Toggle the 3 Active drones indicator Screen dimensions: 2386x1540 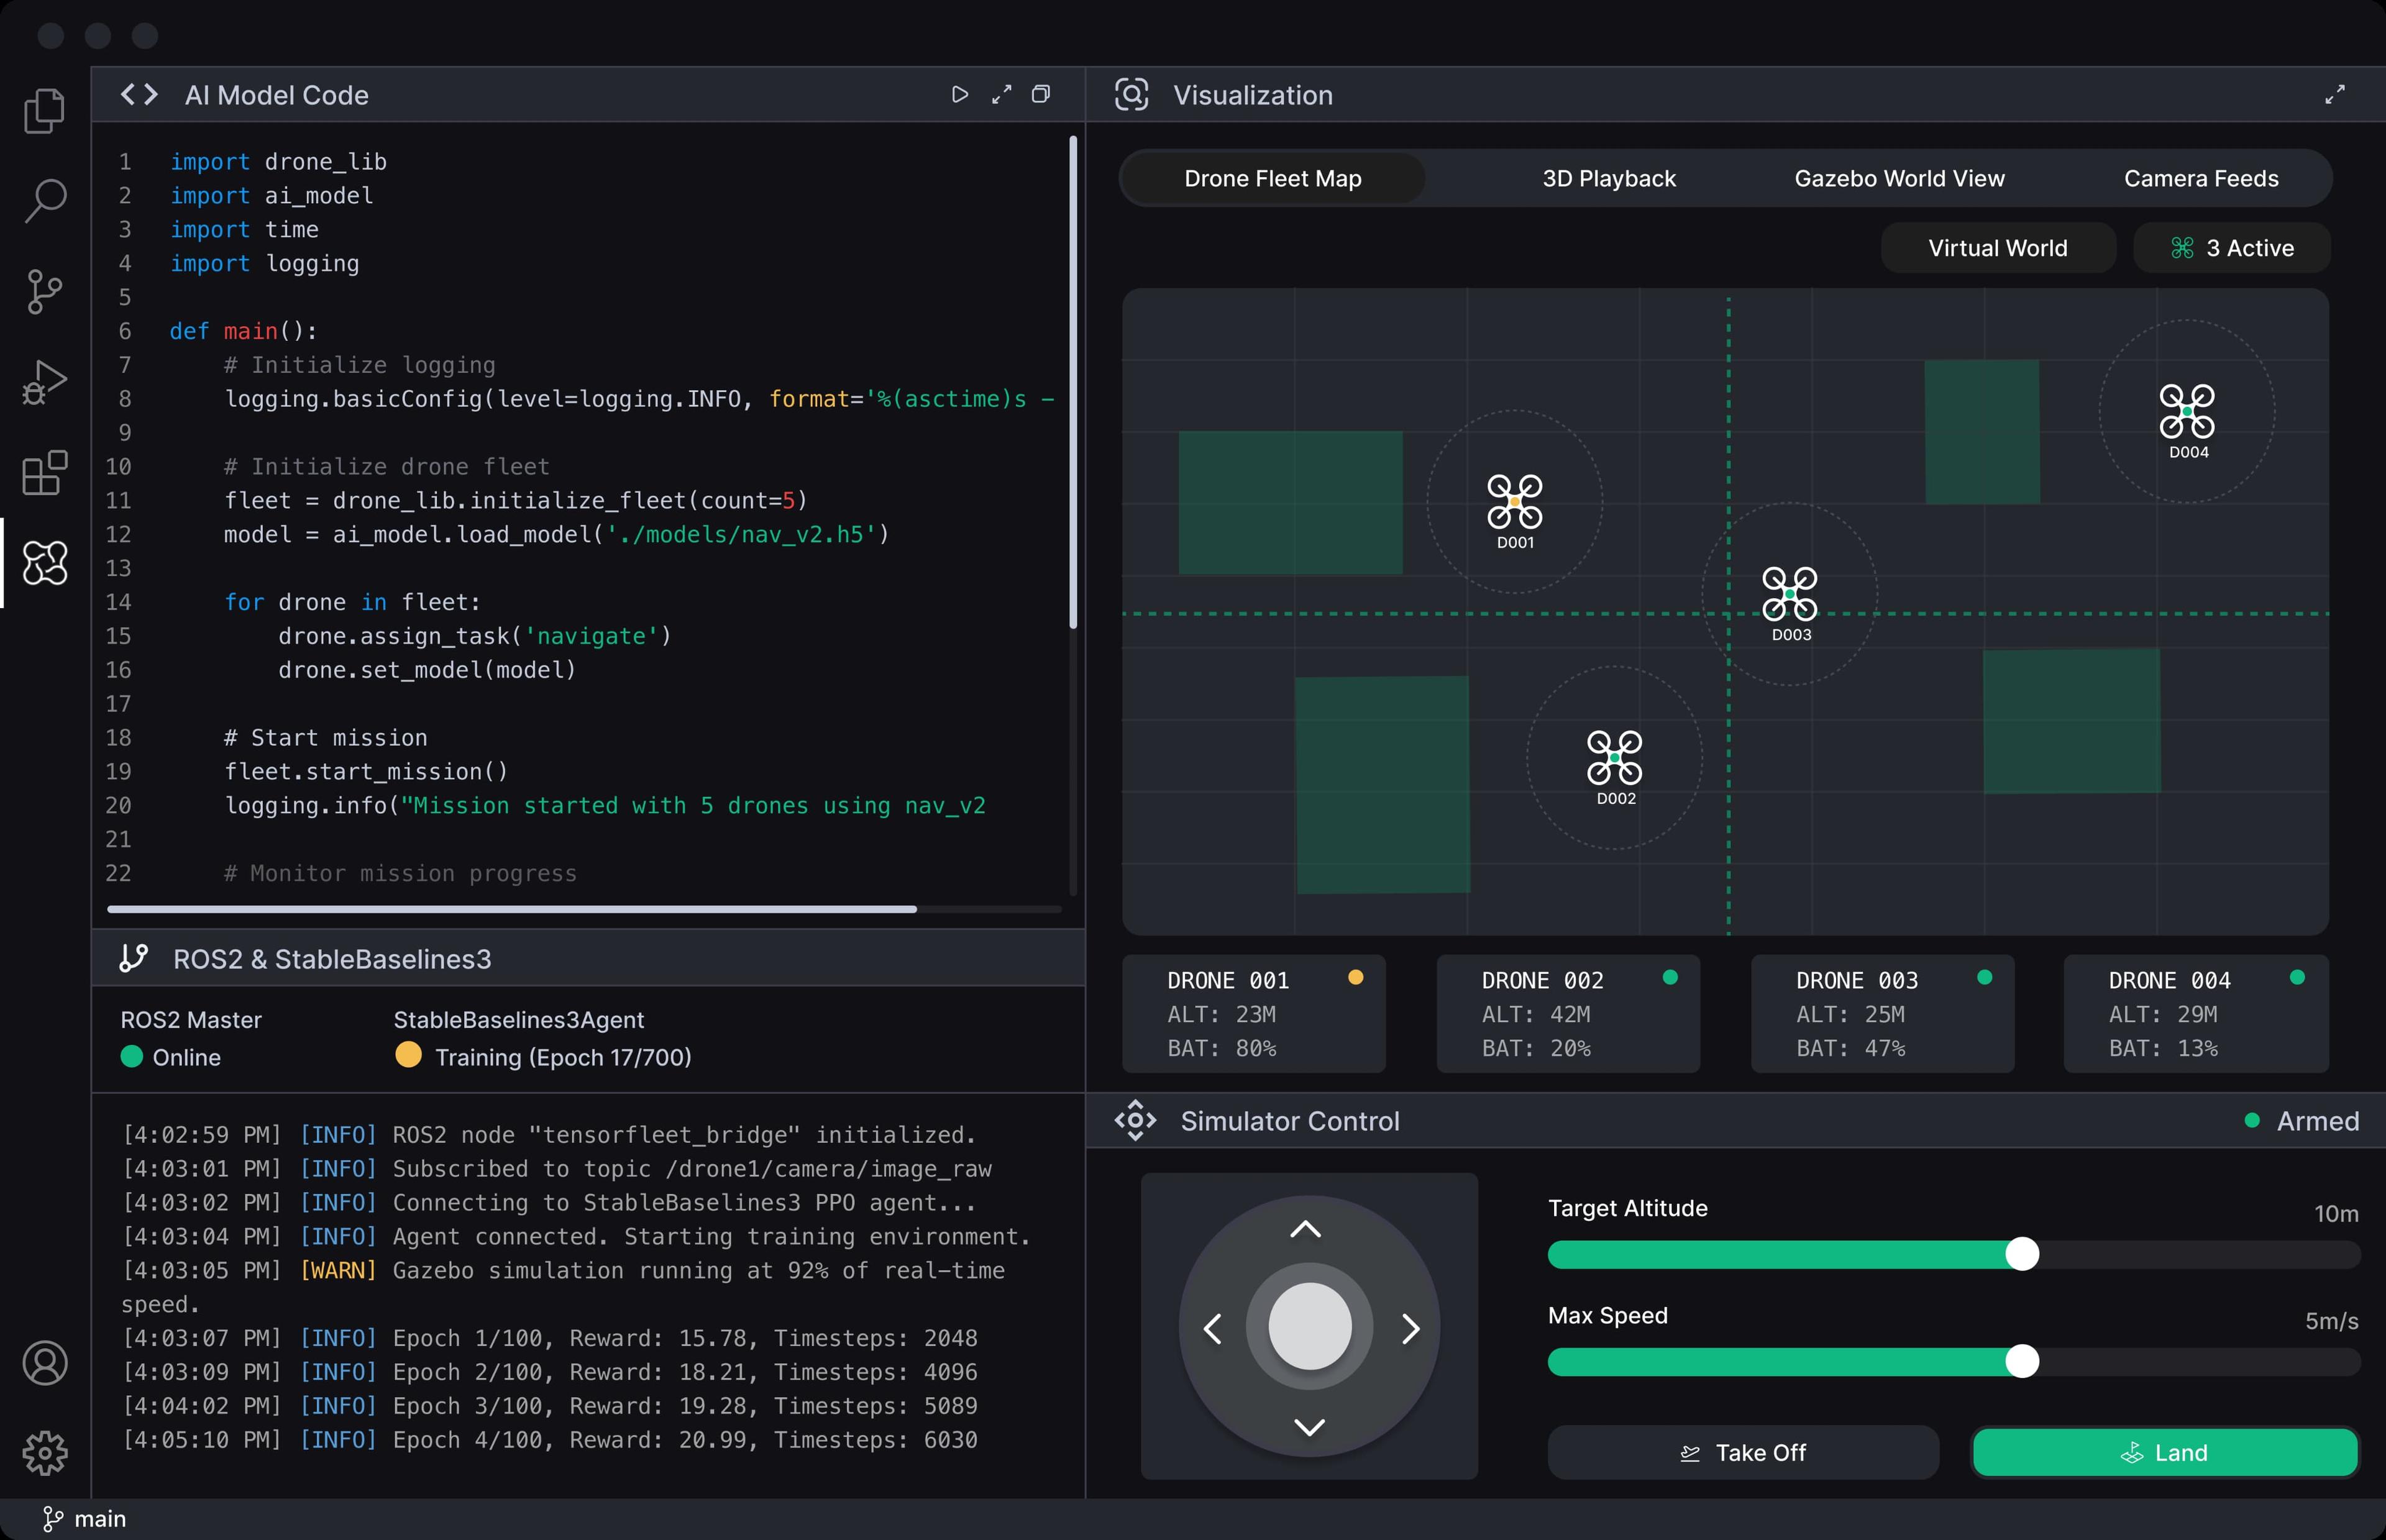coord(2232,247)
